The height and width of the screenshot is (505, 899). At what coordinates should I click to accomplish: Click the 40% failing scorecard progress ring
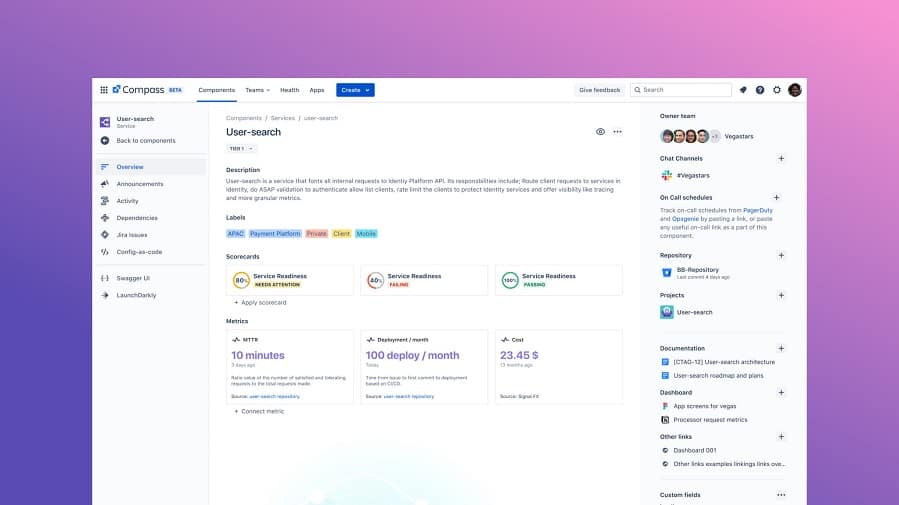376,280
